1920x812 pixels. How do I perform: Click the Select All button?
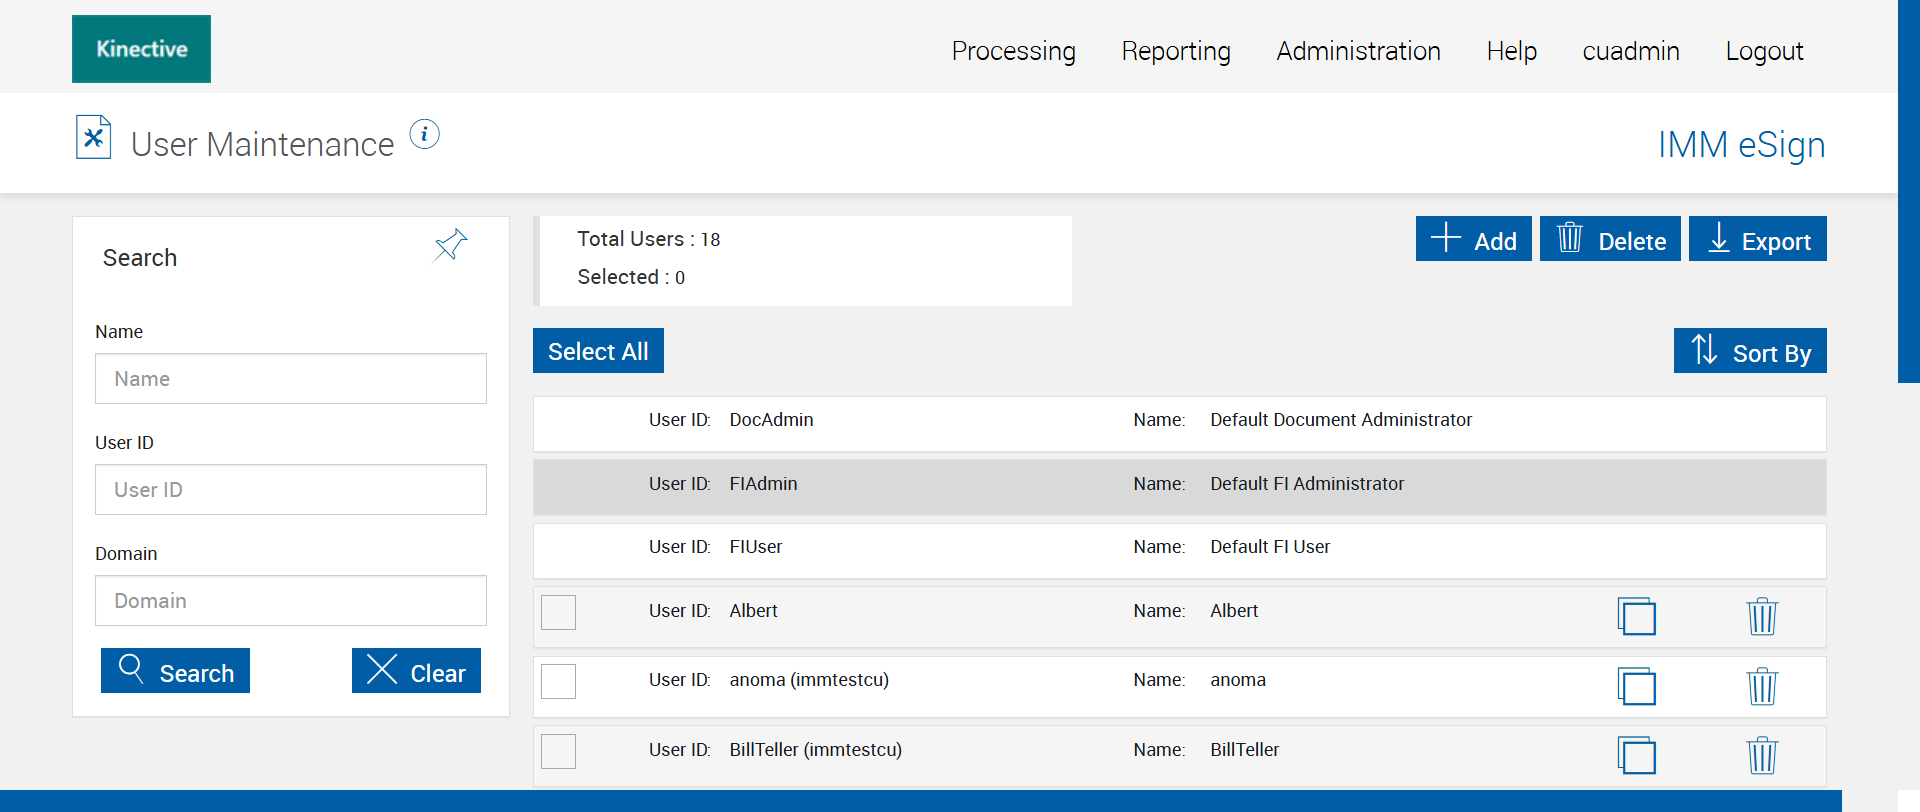click(598, 351)
